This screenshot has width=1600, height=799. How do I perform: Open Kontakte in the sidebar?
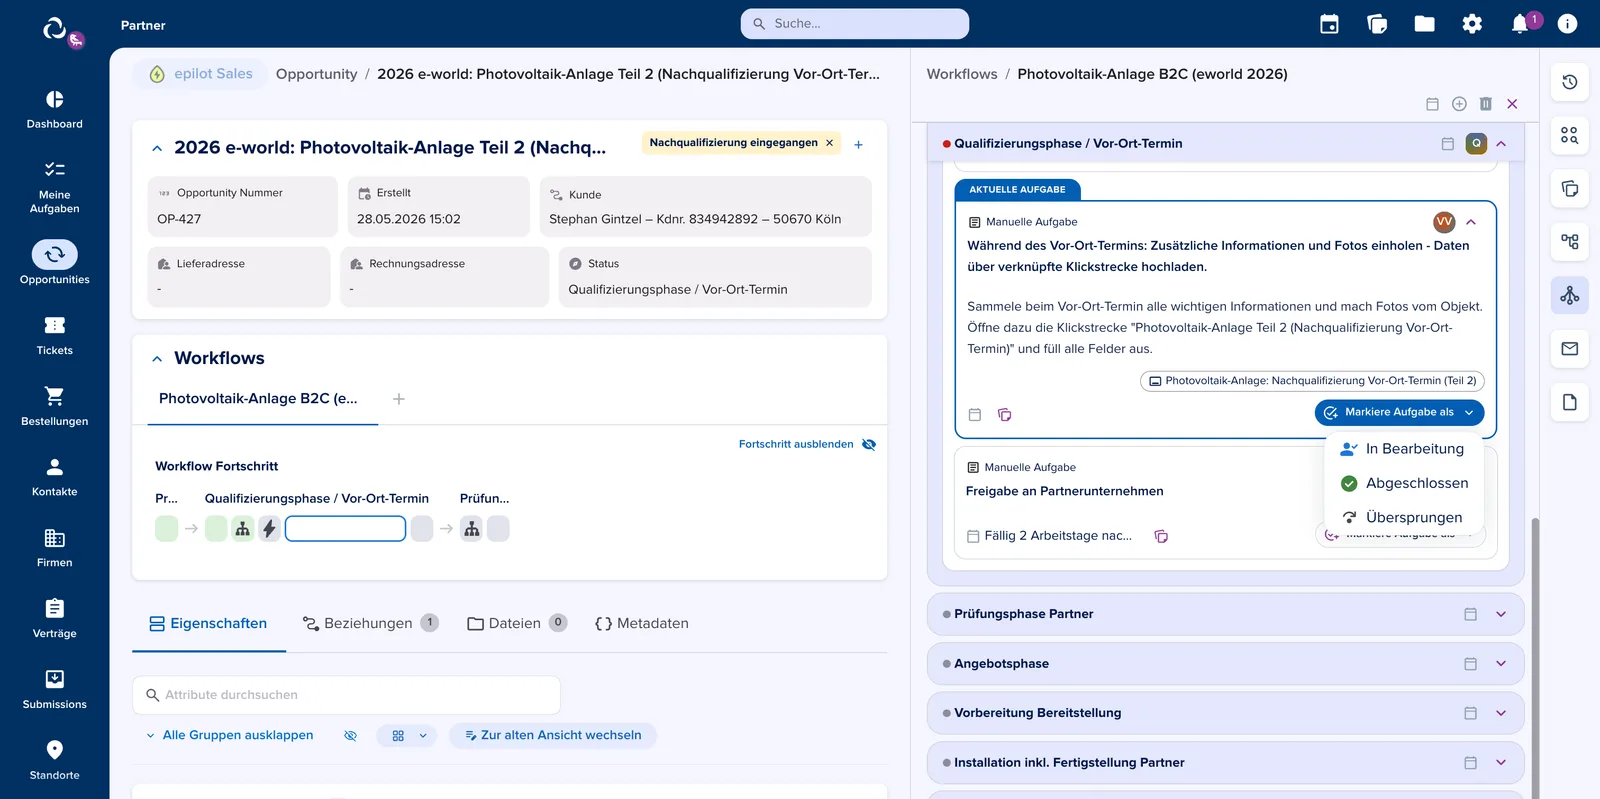[54, 477]
